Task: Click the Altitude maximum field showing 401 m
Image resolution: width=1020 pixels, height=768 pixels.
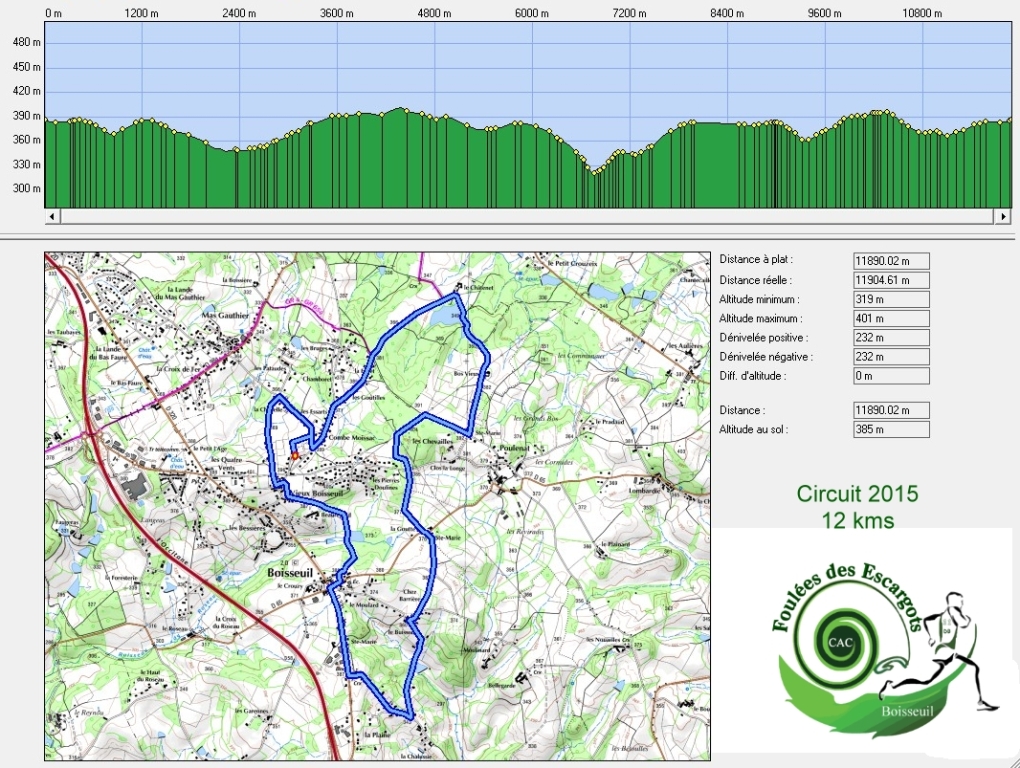Action: pos(891,318)
